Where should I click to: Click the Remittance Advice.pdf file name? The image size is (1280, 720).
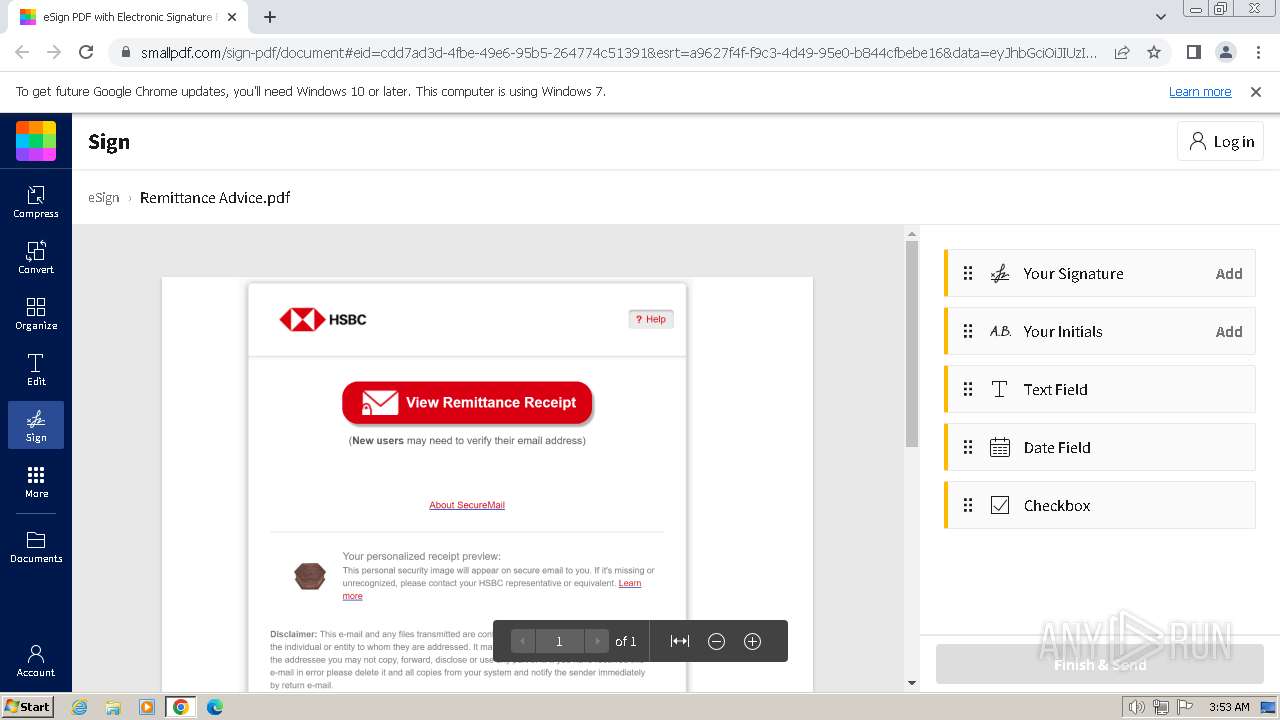215,197
